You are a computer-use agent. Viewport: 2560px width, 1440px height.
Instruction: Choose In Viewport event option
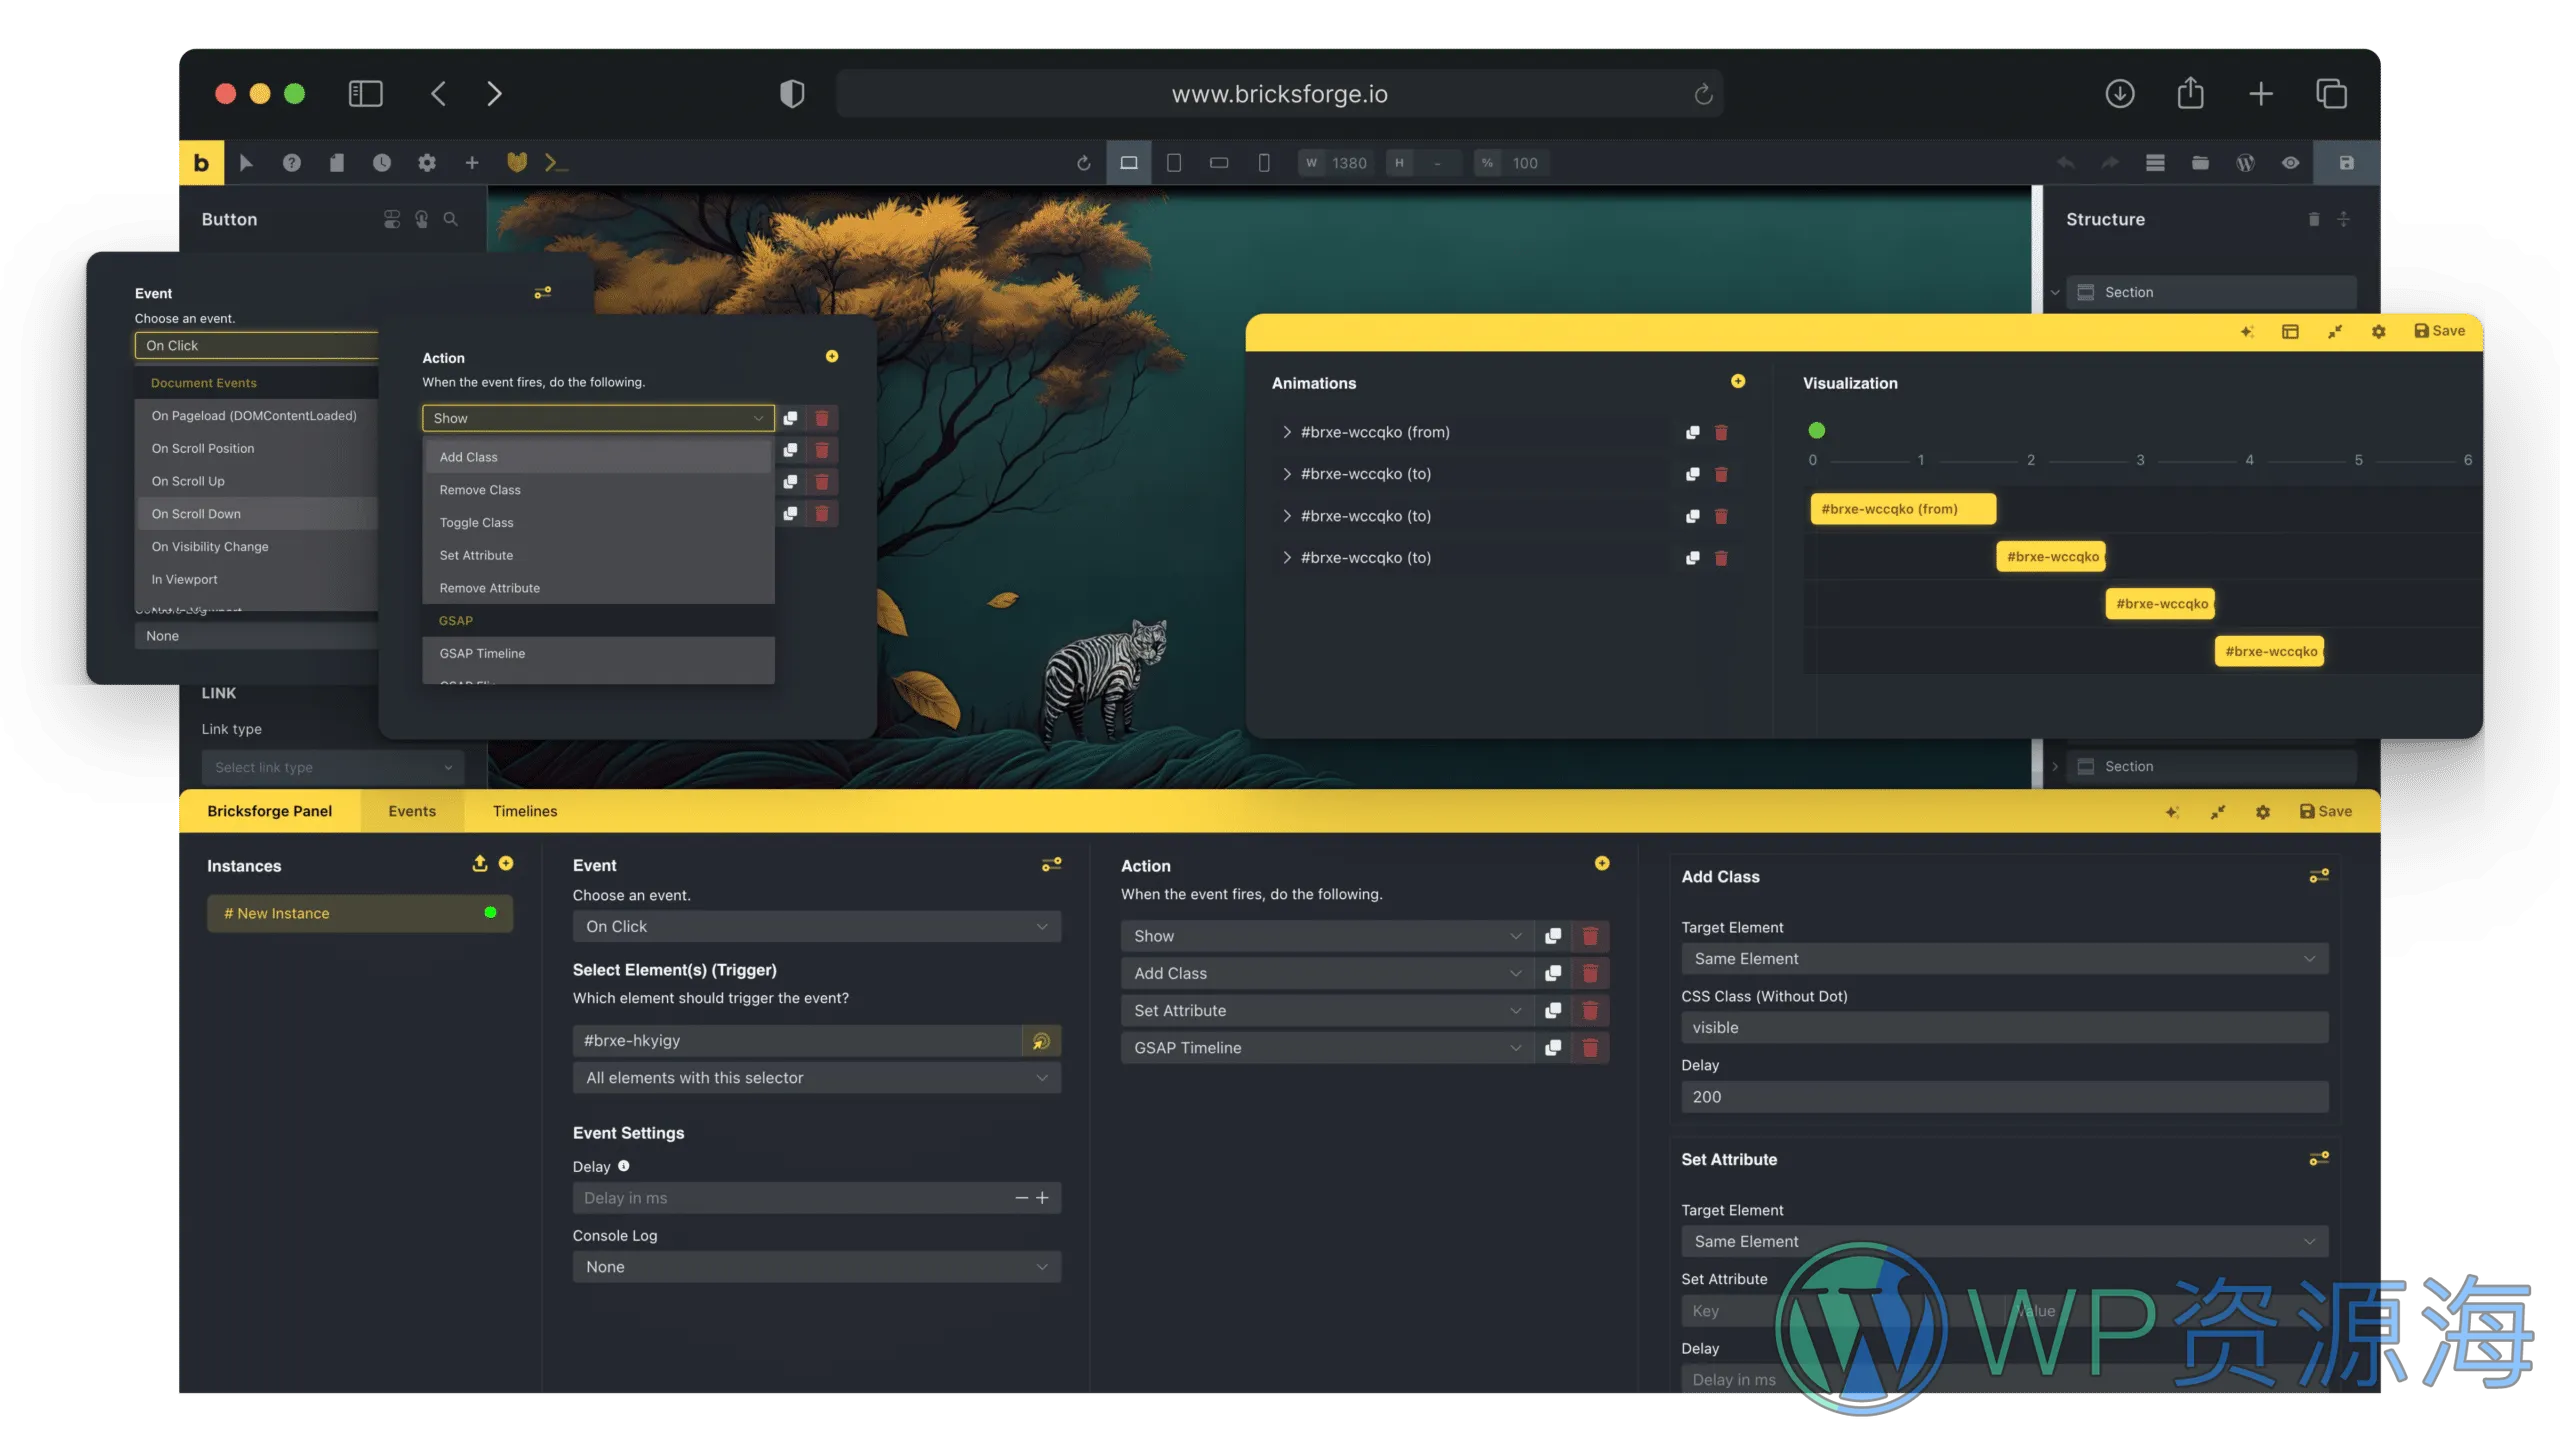(257, 579)
